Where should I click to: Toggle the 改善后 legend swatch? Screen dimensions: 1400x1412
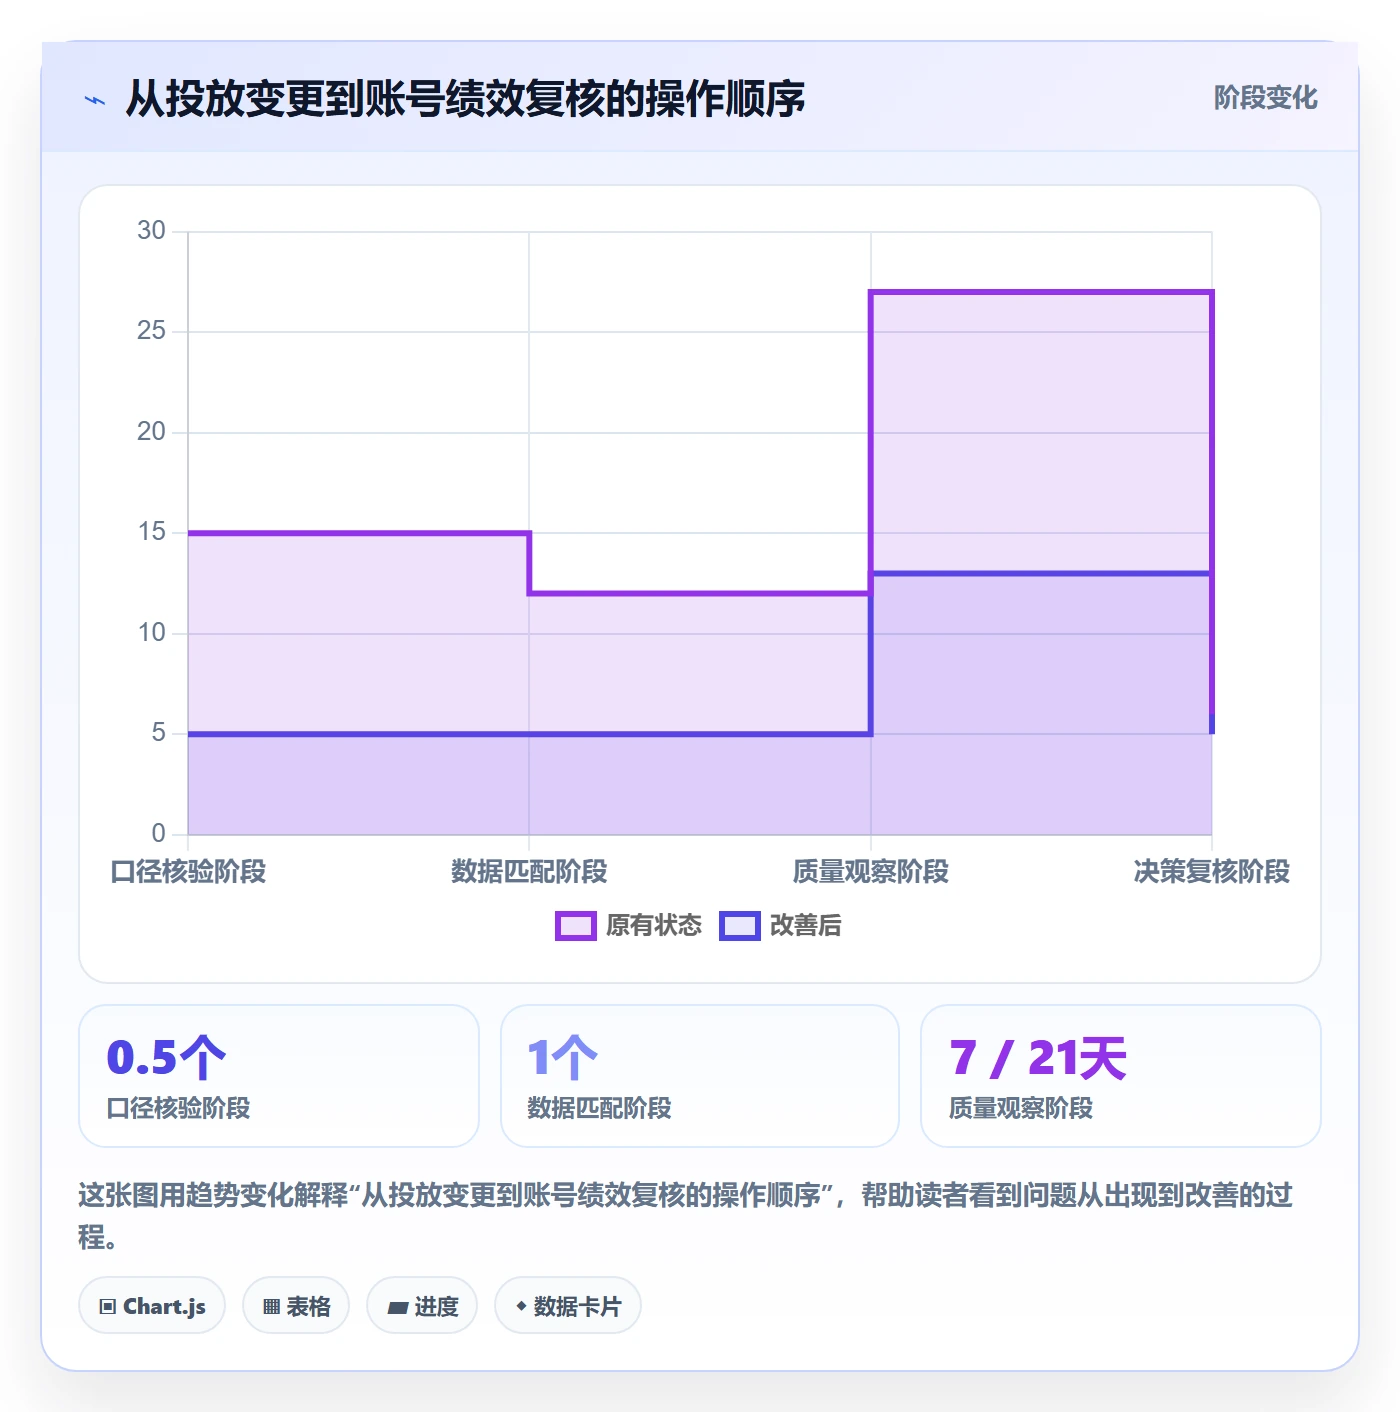tap(740, 926)
